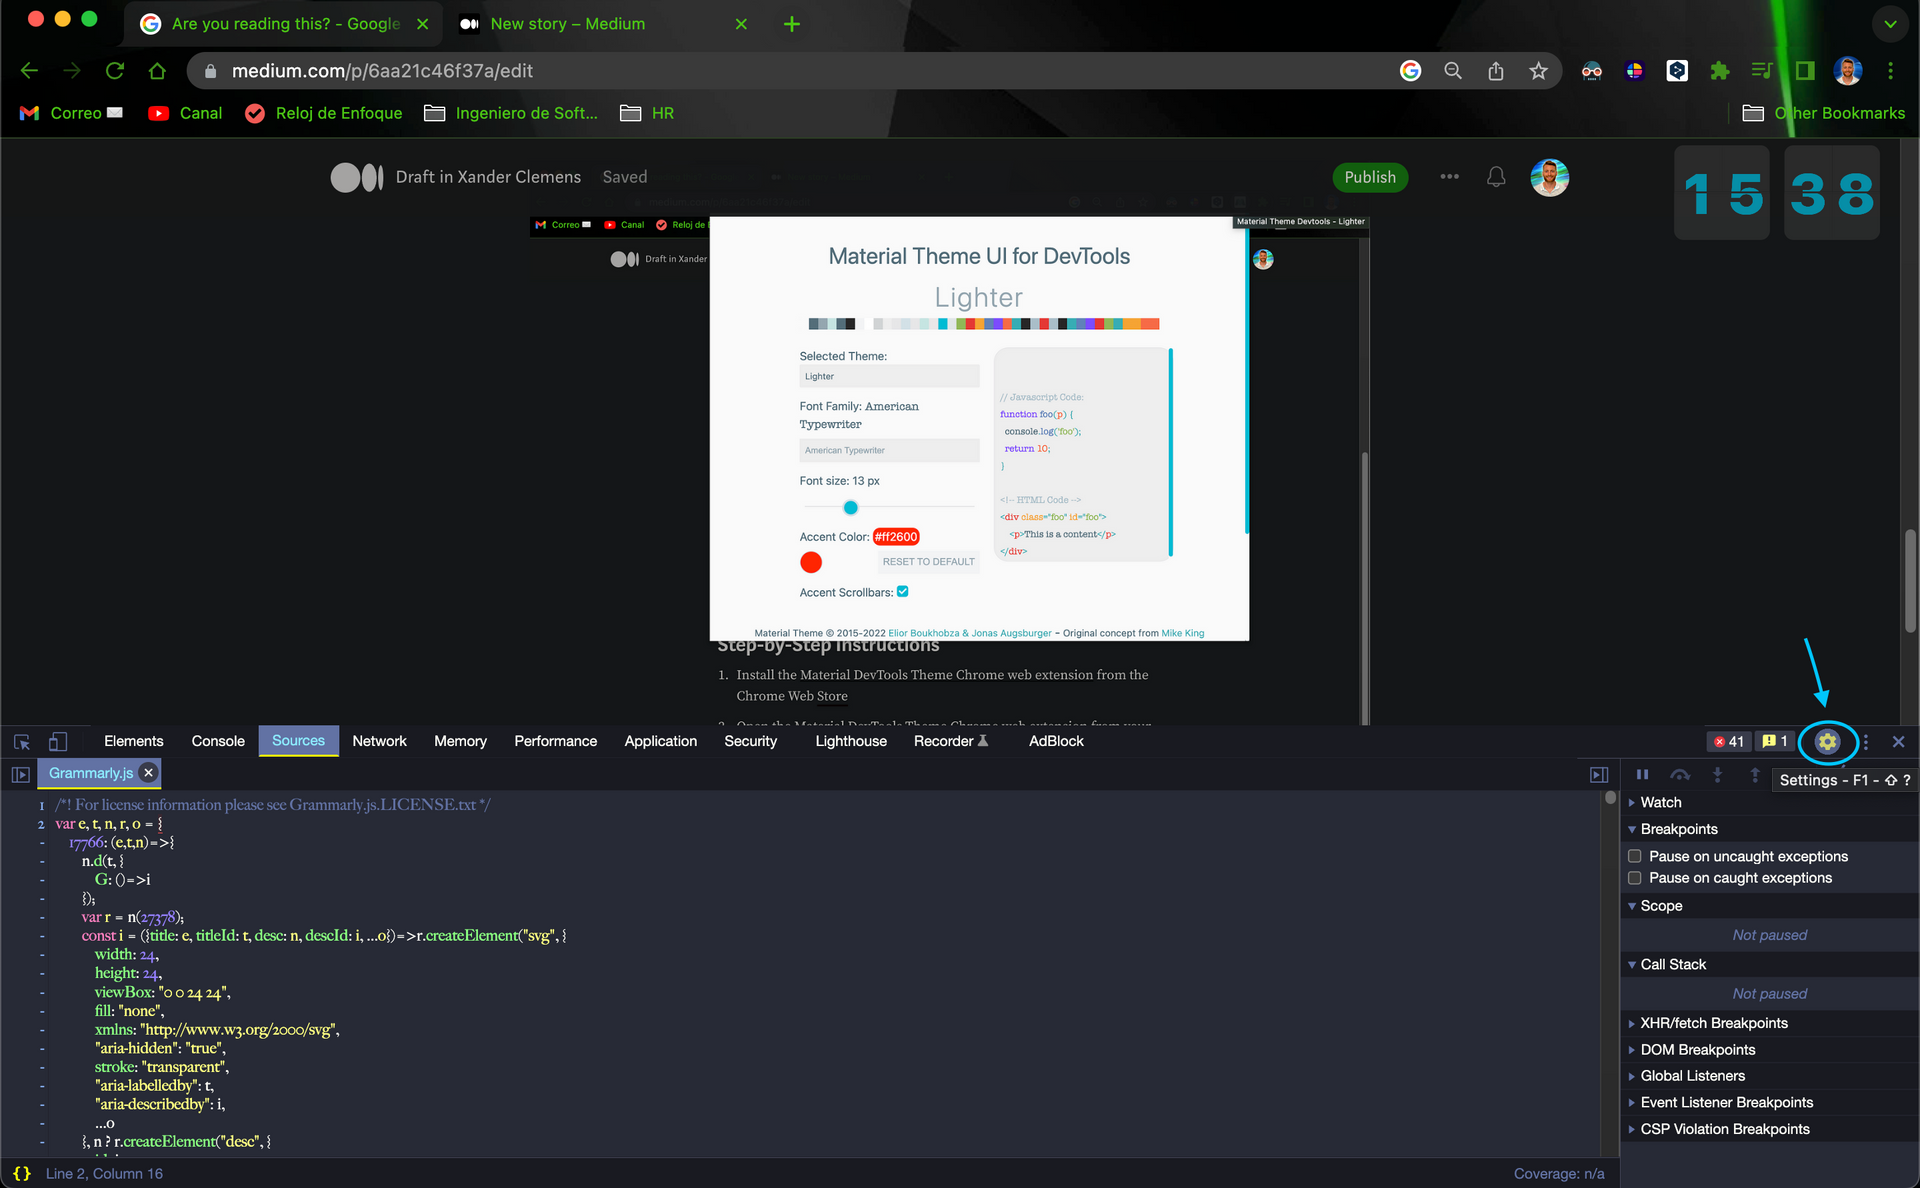Image resolution: width=1920 pixels, height=1188 pixels.
Task: Open DevTools settings gear
Action: click(1827, 741)
